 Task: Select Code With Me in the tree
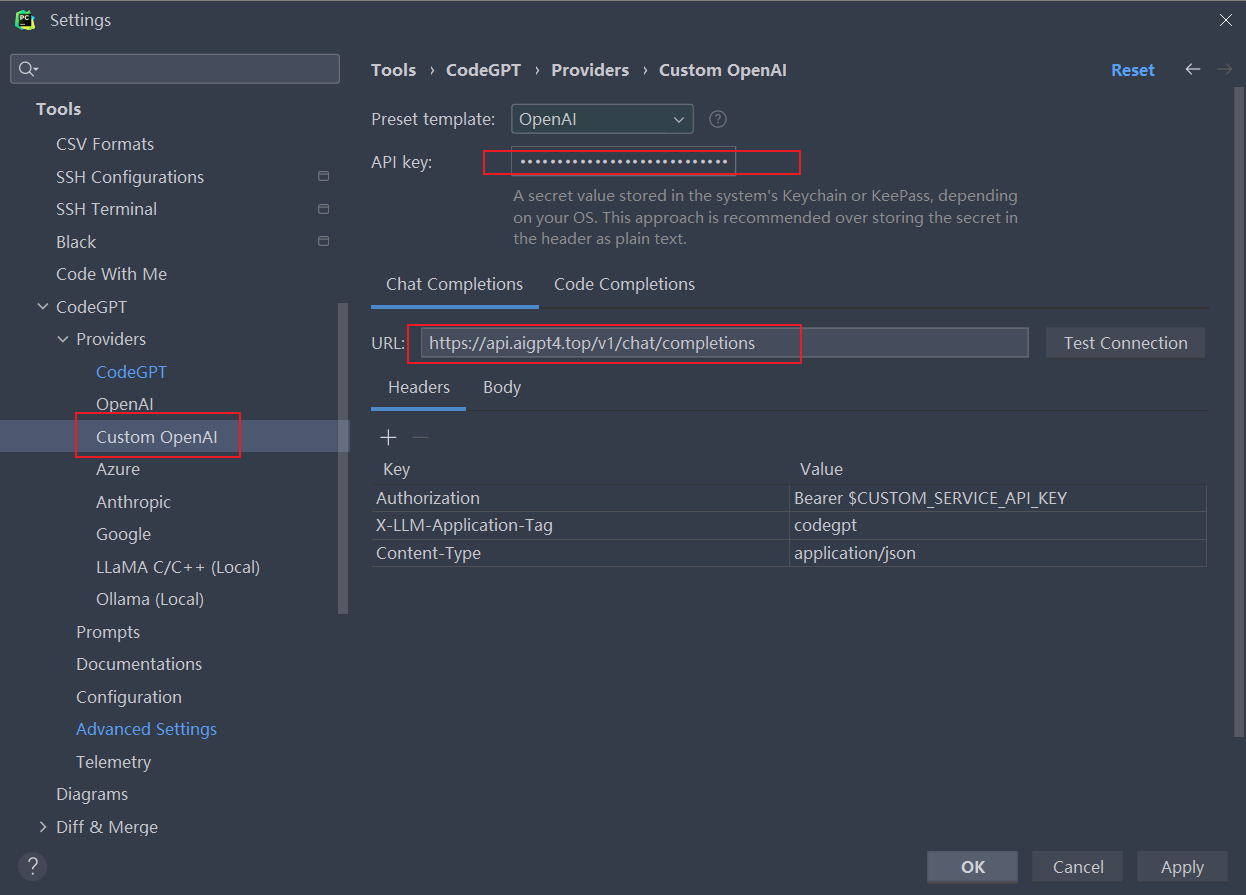111,274
